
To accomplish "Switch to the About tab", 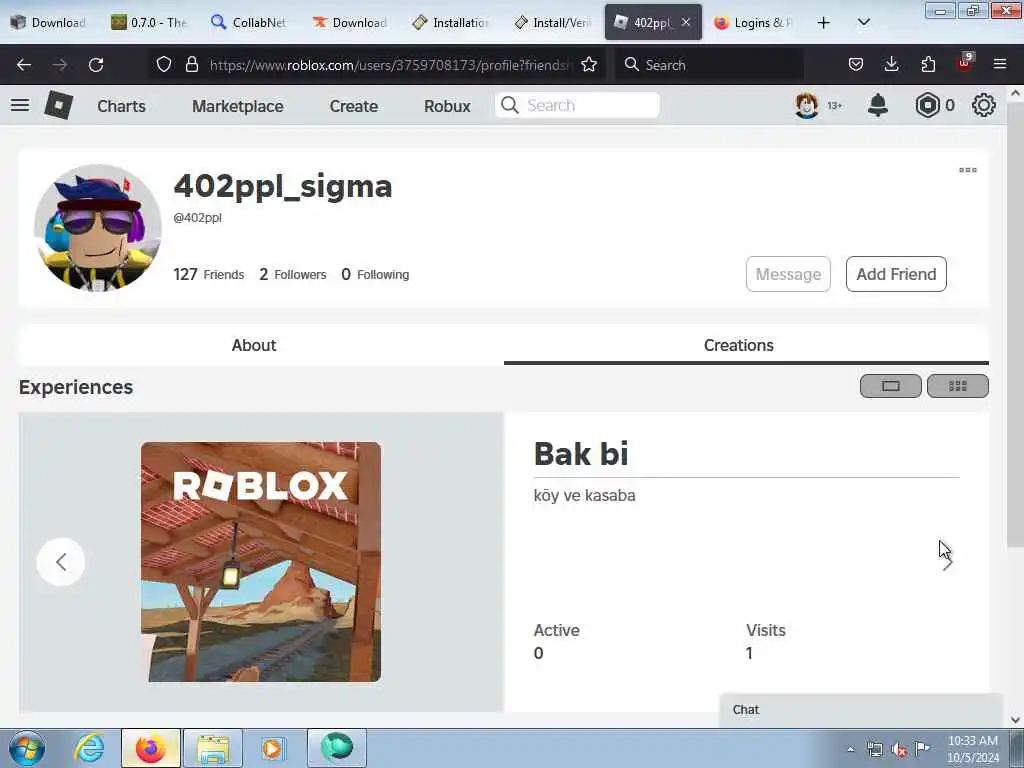I will point(254,345).
